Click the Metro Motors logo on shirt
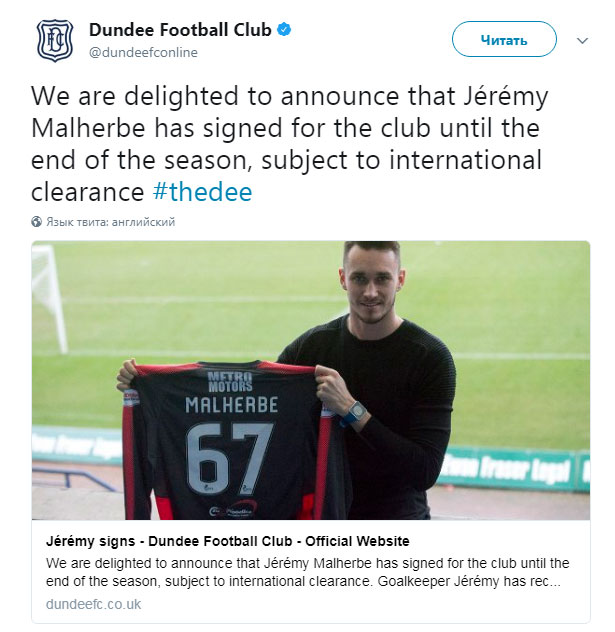Viewport: 615px width, 632px height. [230, 382]
